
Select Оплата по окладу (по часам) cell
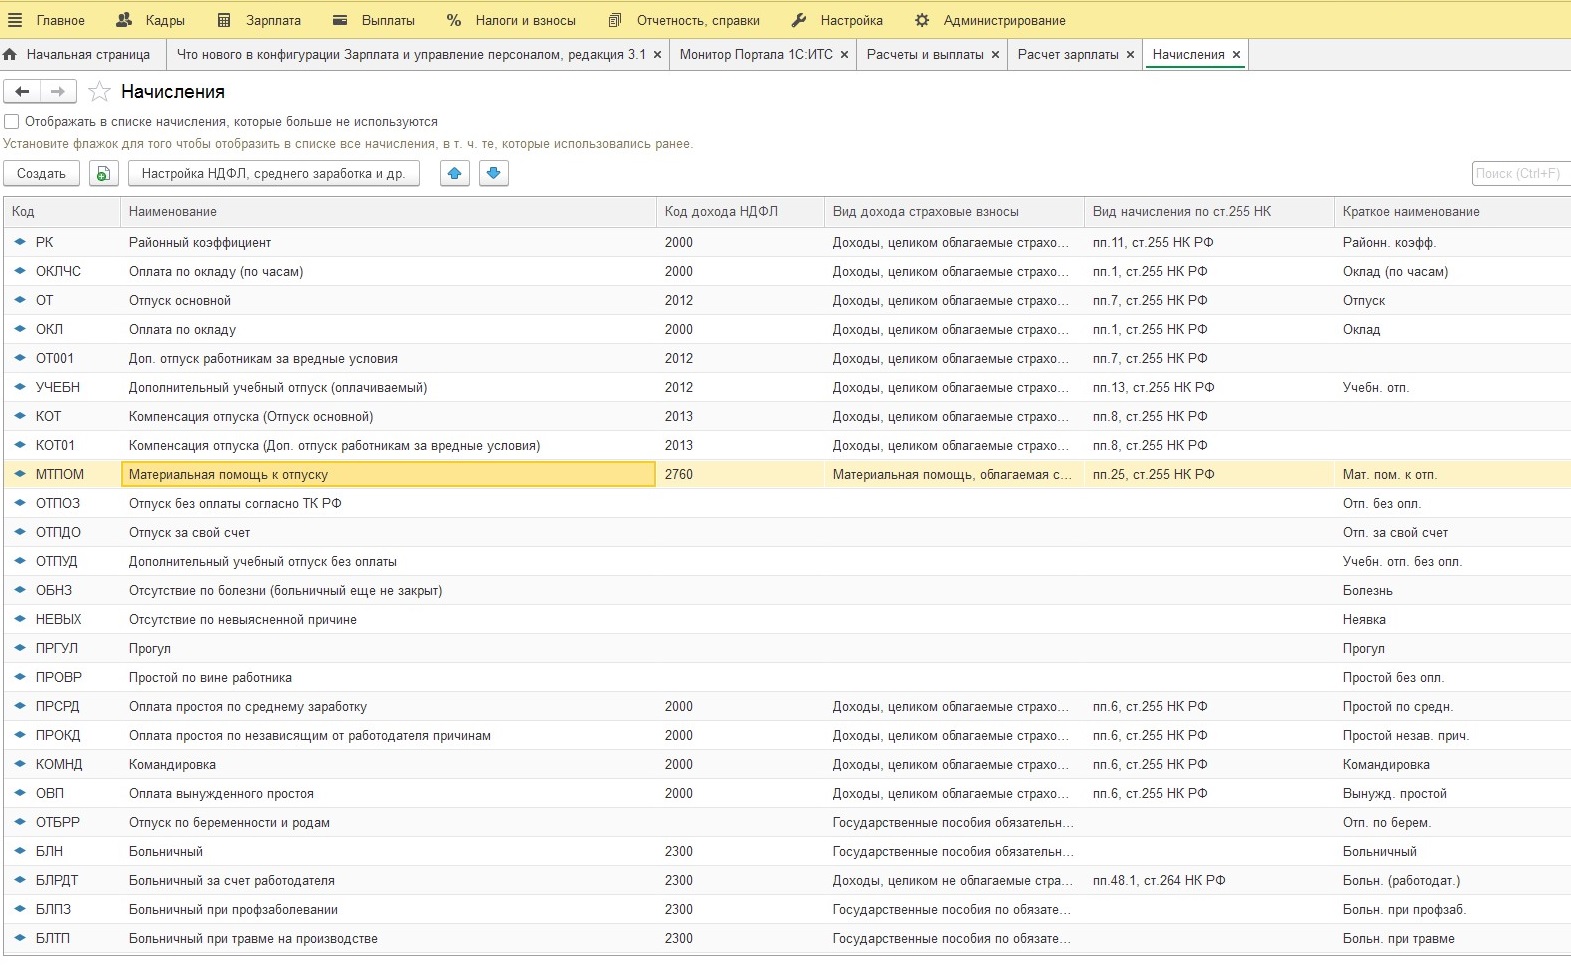pos(388,271)
